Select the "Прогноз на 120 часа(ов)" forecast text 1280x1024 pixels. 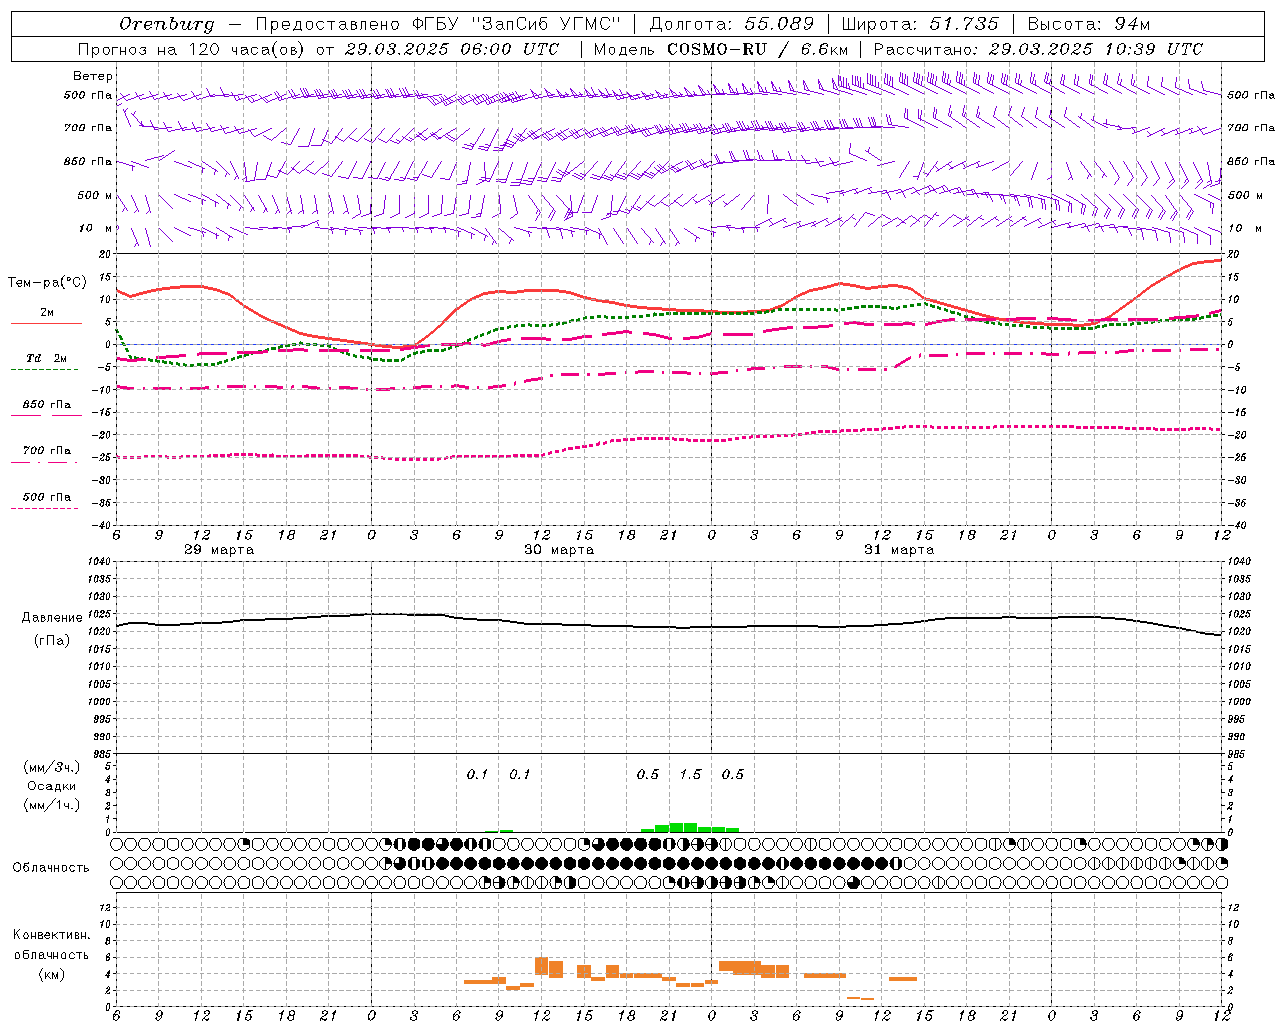point(192,49)
